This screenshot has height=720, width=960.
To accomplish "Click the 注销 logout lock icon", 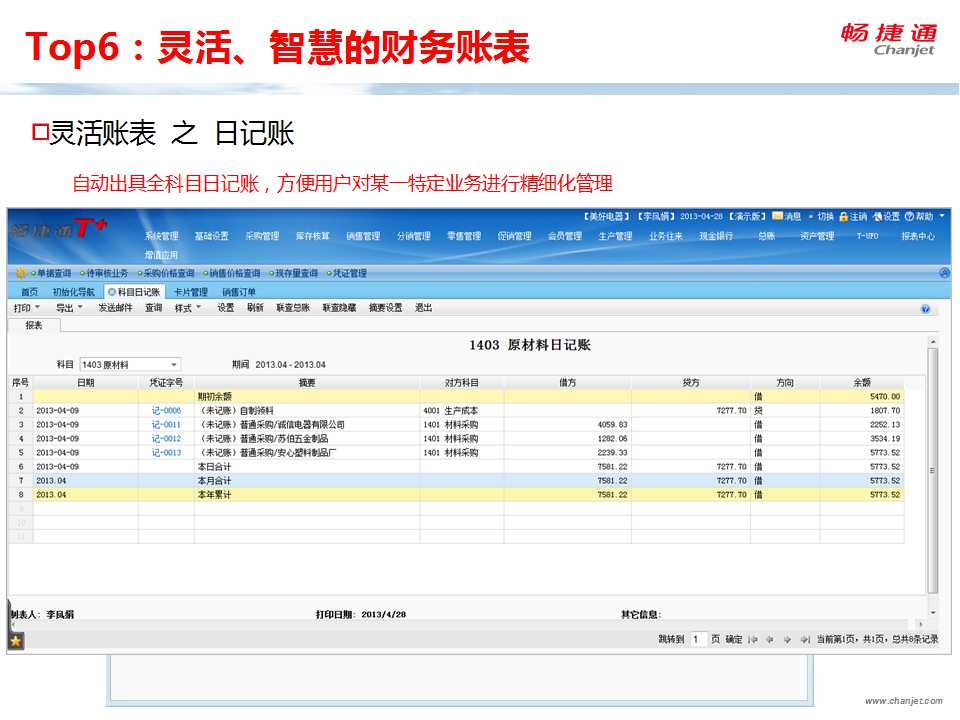I will (843, 217).
